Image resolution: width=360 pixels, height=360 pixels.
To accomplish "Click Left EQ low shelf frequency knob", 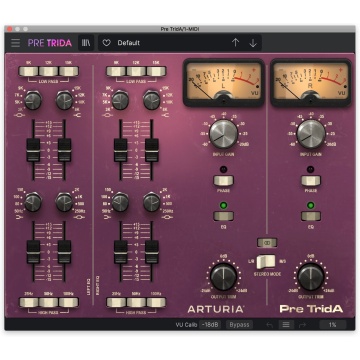I will point(33,202).
